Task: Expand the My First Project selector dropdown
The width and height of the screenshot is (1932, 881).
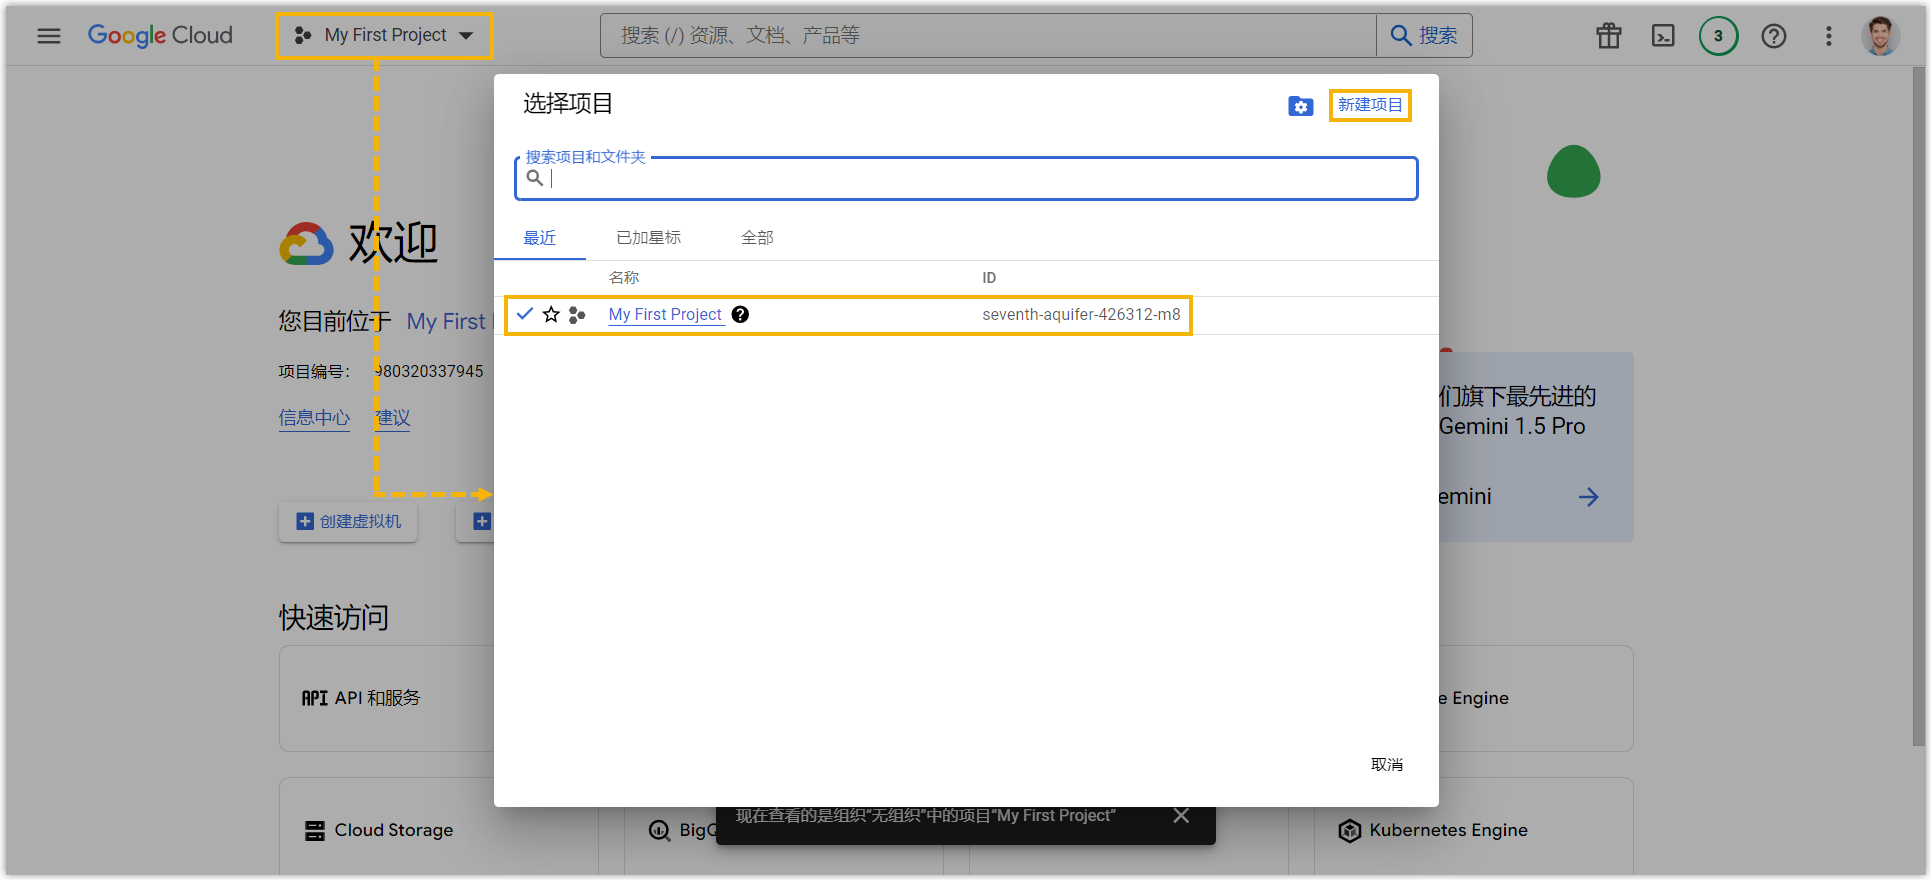Action: coord(385,36)
